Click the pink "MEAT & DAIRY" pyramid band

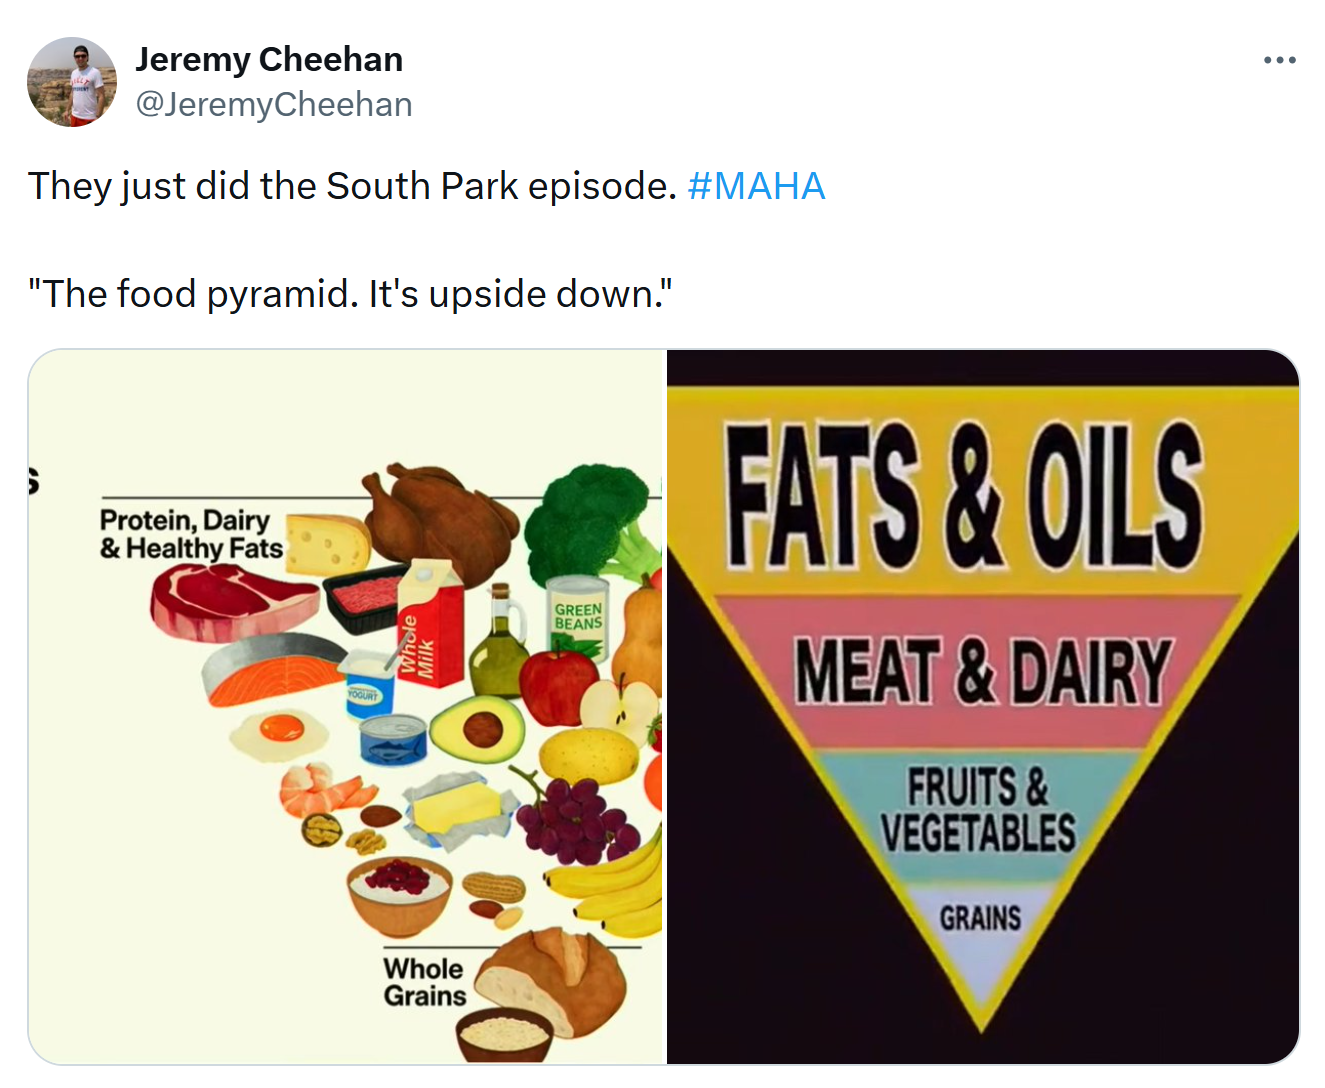coord(982,672)
